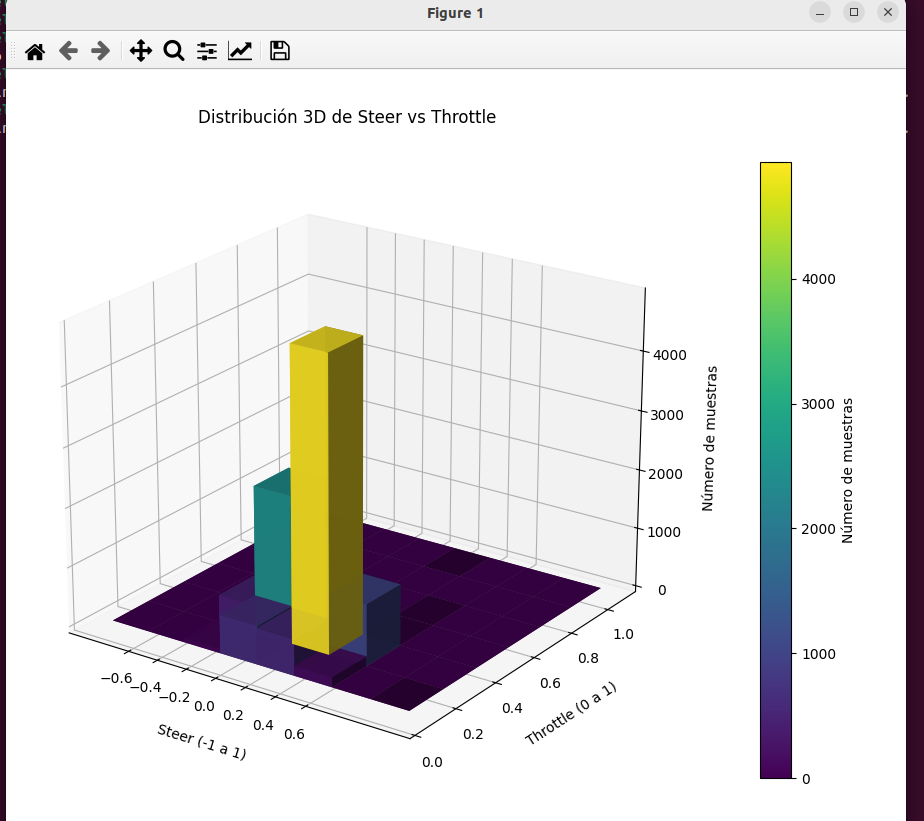Click the 4000 tick on the colorbar

coord(820,279)
